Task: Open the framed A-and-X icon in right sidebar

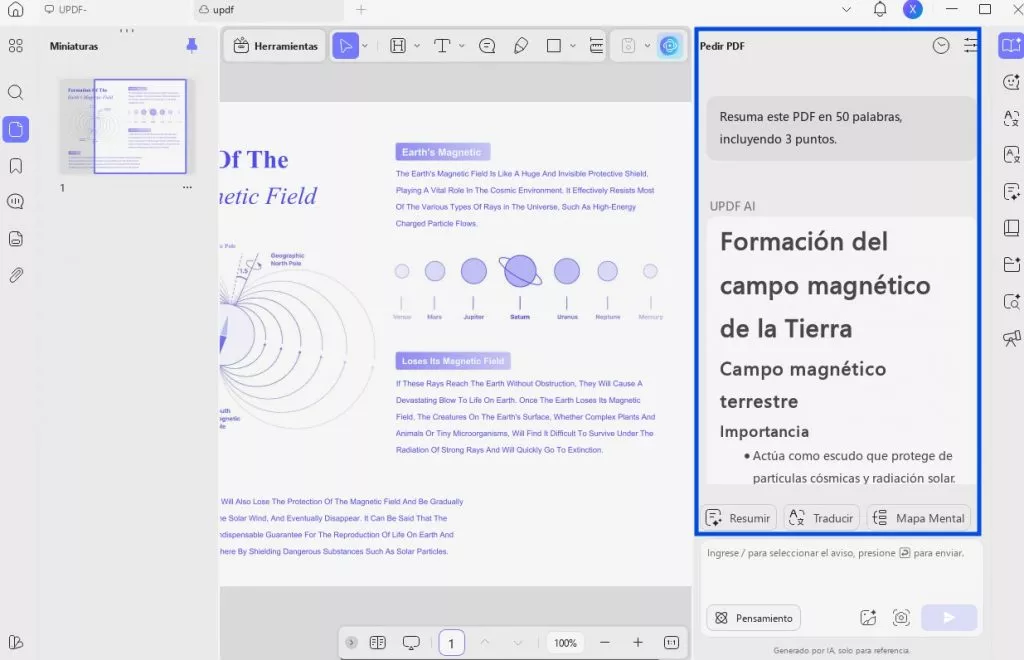Action: [1011, 155]
